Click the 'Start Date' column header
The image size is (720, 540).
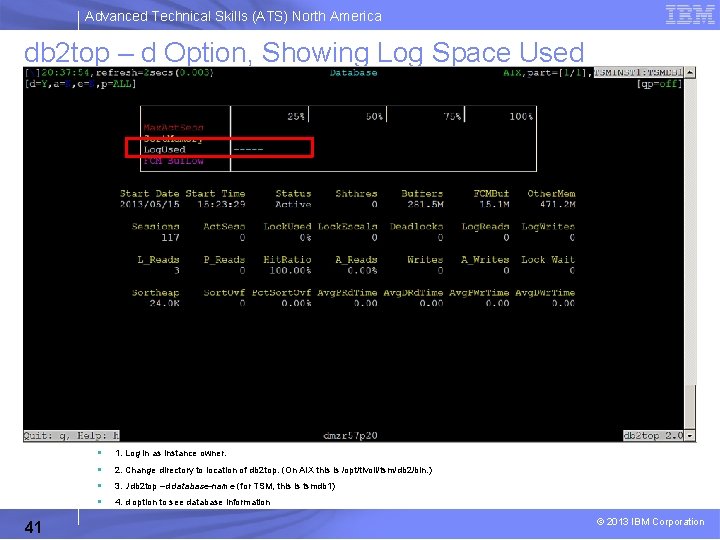150,193
